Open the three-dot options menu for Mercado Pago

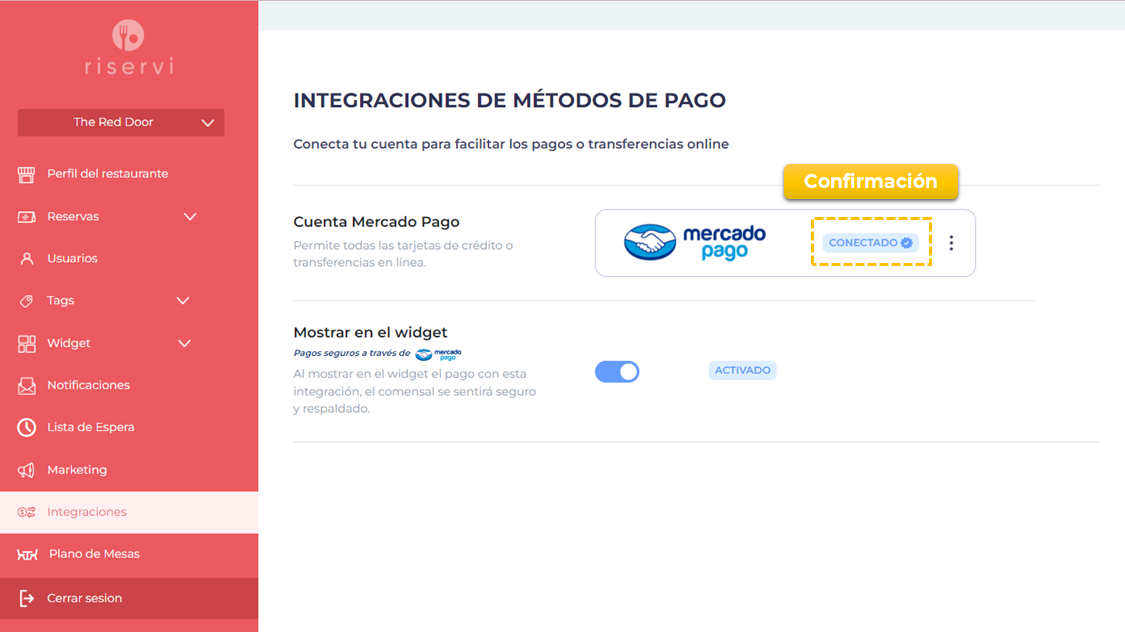point(951,243)
